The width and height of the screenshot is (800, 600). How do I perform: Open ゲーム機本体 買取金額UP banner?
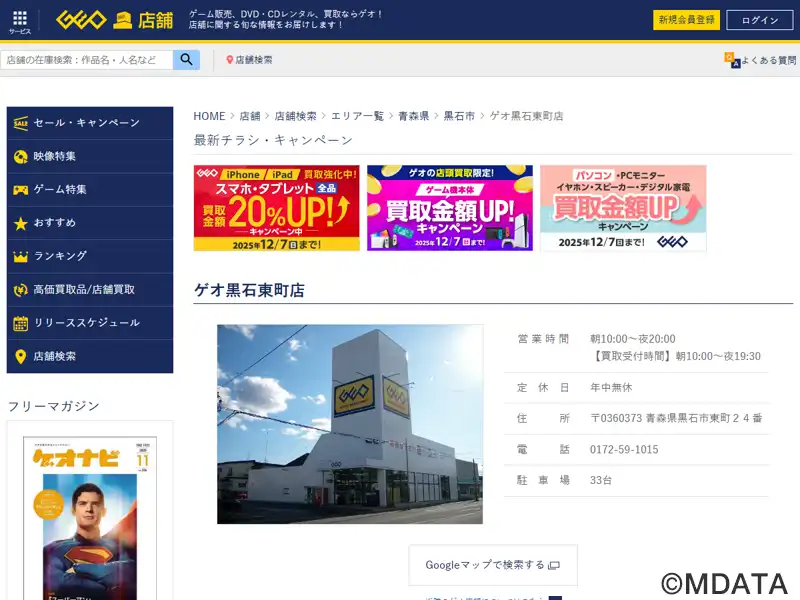tap(450, 208)
